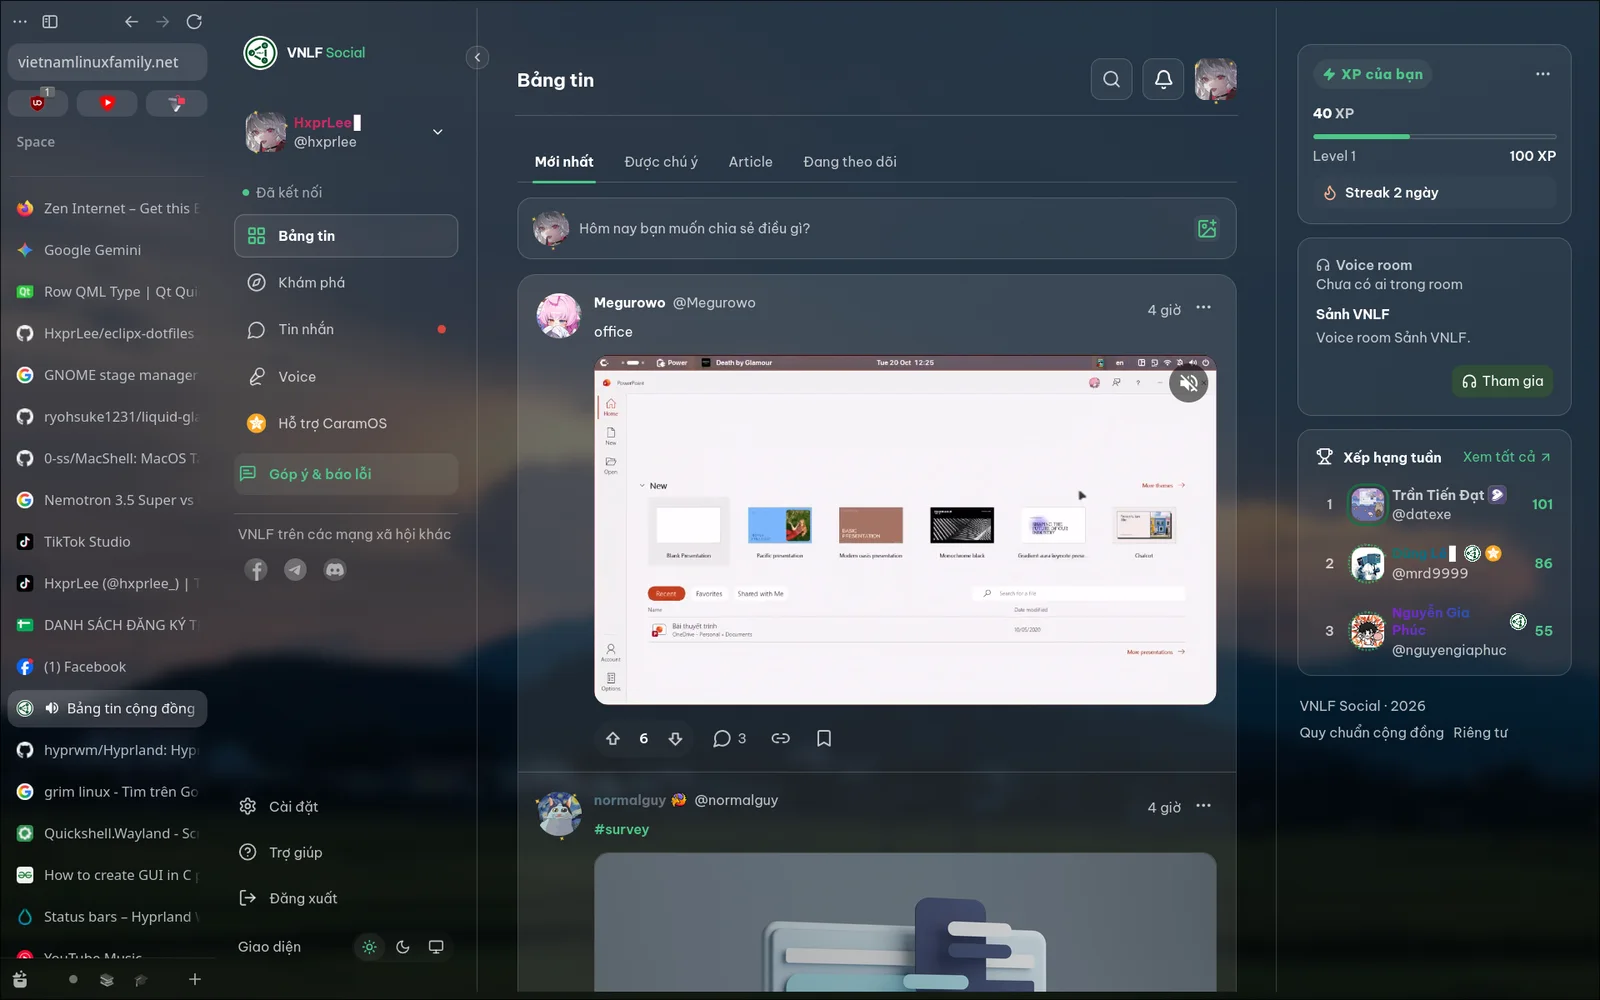This screenshot has width=1600, height=1000.
Task: Reload the current page
Action: (x=194, y=21)
